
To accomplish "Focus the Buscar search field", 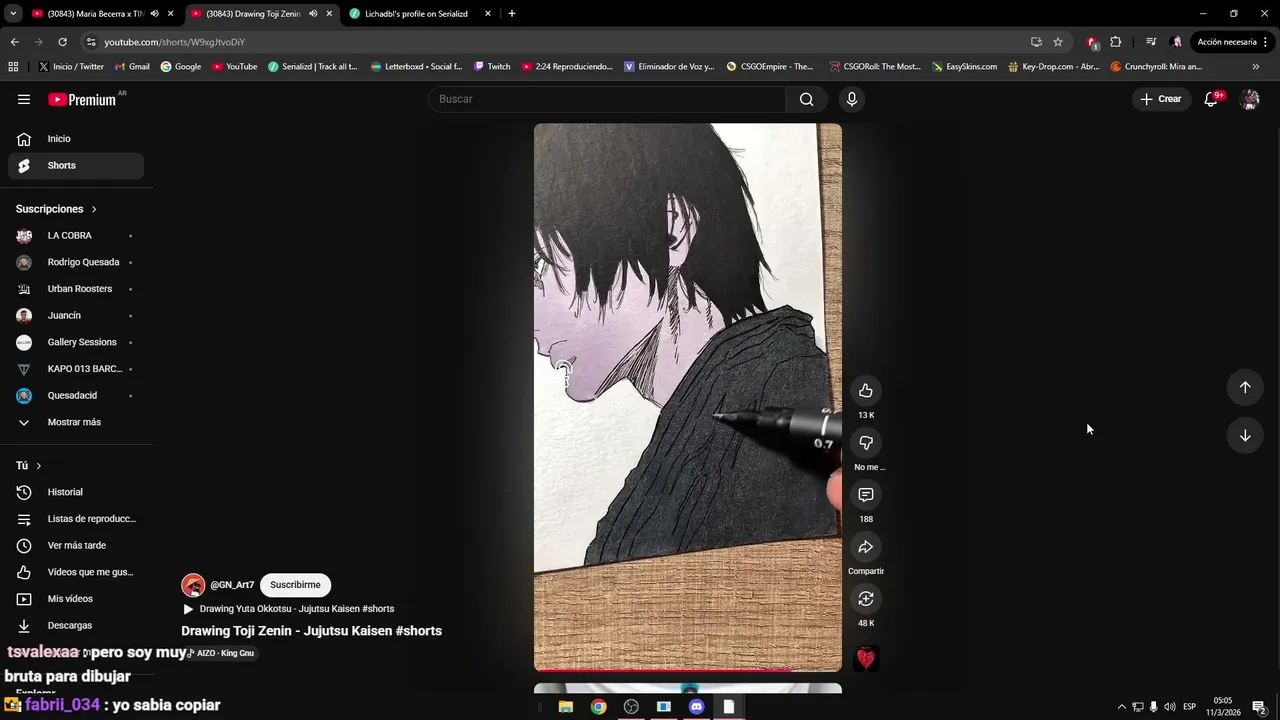I will coord(607,99).
